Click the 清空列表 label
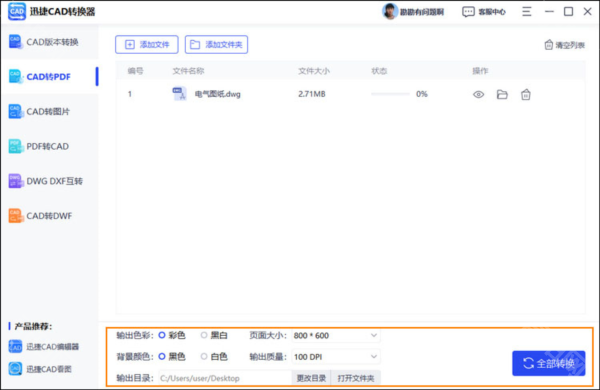600x390 pixels. click(570, 45)
